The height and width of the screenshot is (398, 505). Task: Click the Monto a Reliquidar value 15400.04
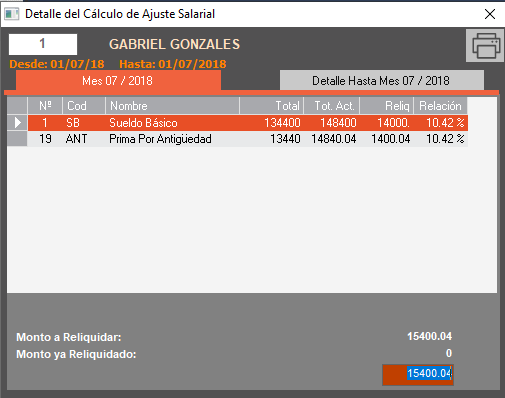pos(429,336)
